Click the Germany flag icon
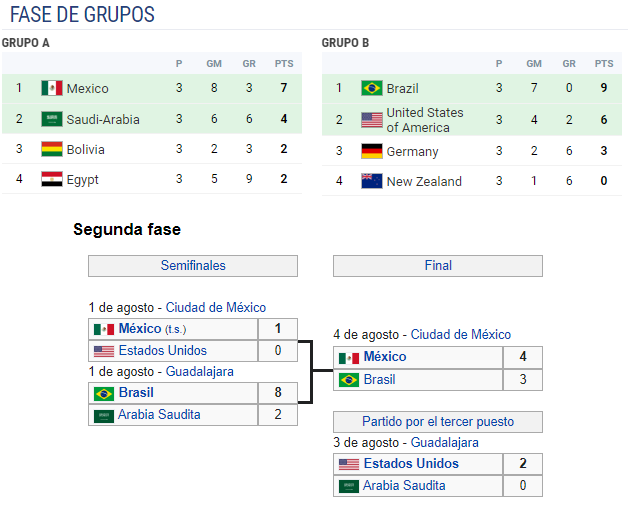 (x=372, y=151)
